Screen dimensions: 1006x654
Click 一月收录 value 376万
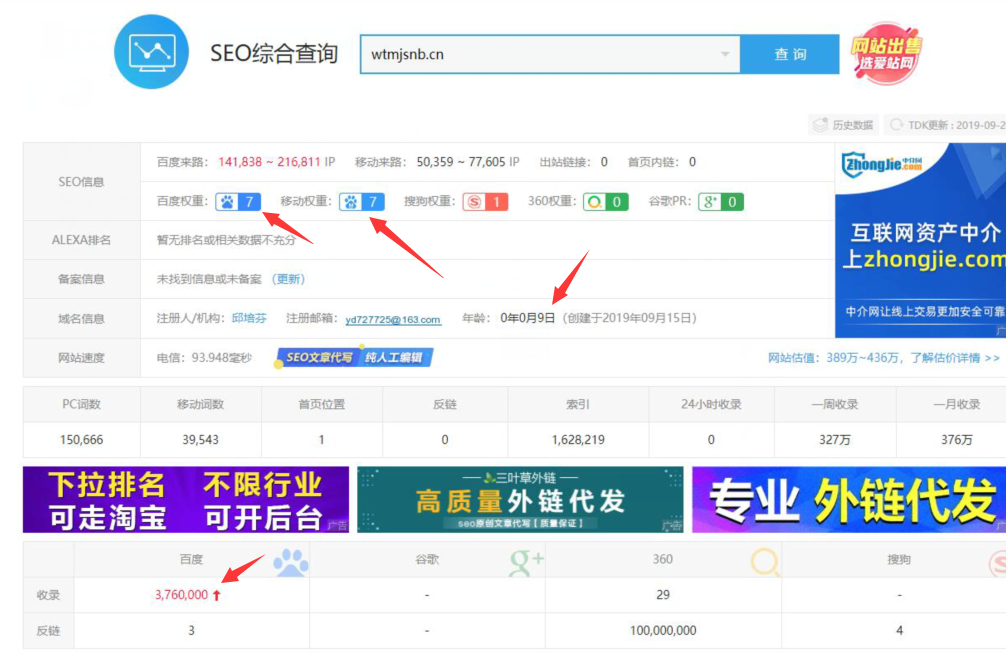[x=956, y=440]
